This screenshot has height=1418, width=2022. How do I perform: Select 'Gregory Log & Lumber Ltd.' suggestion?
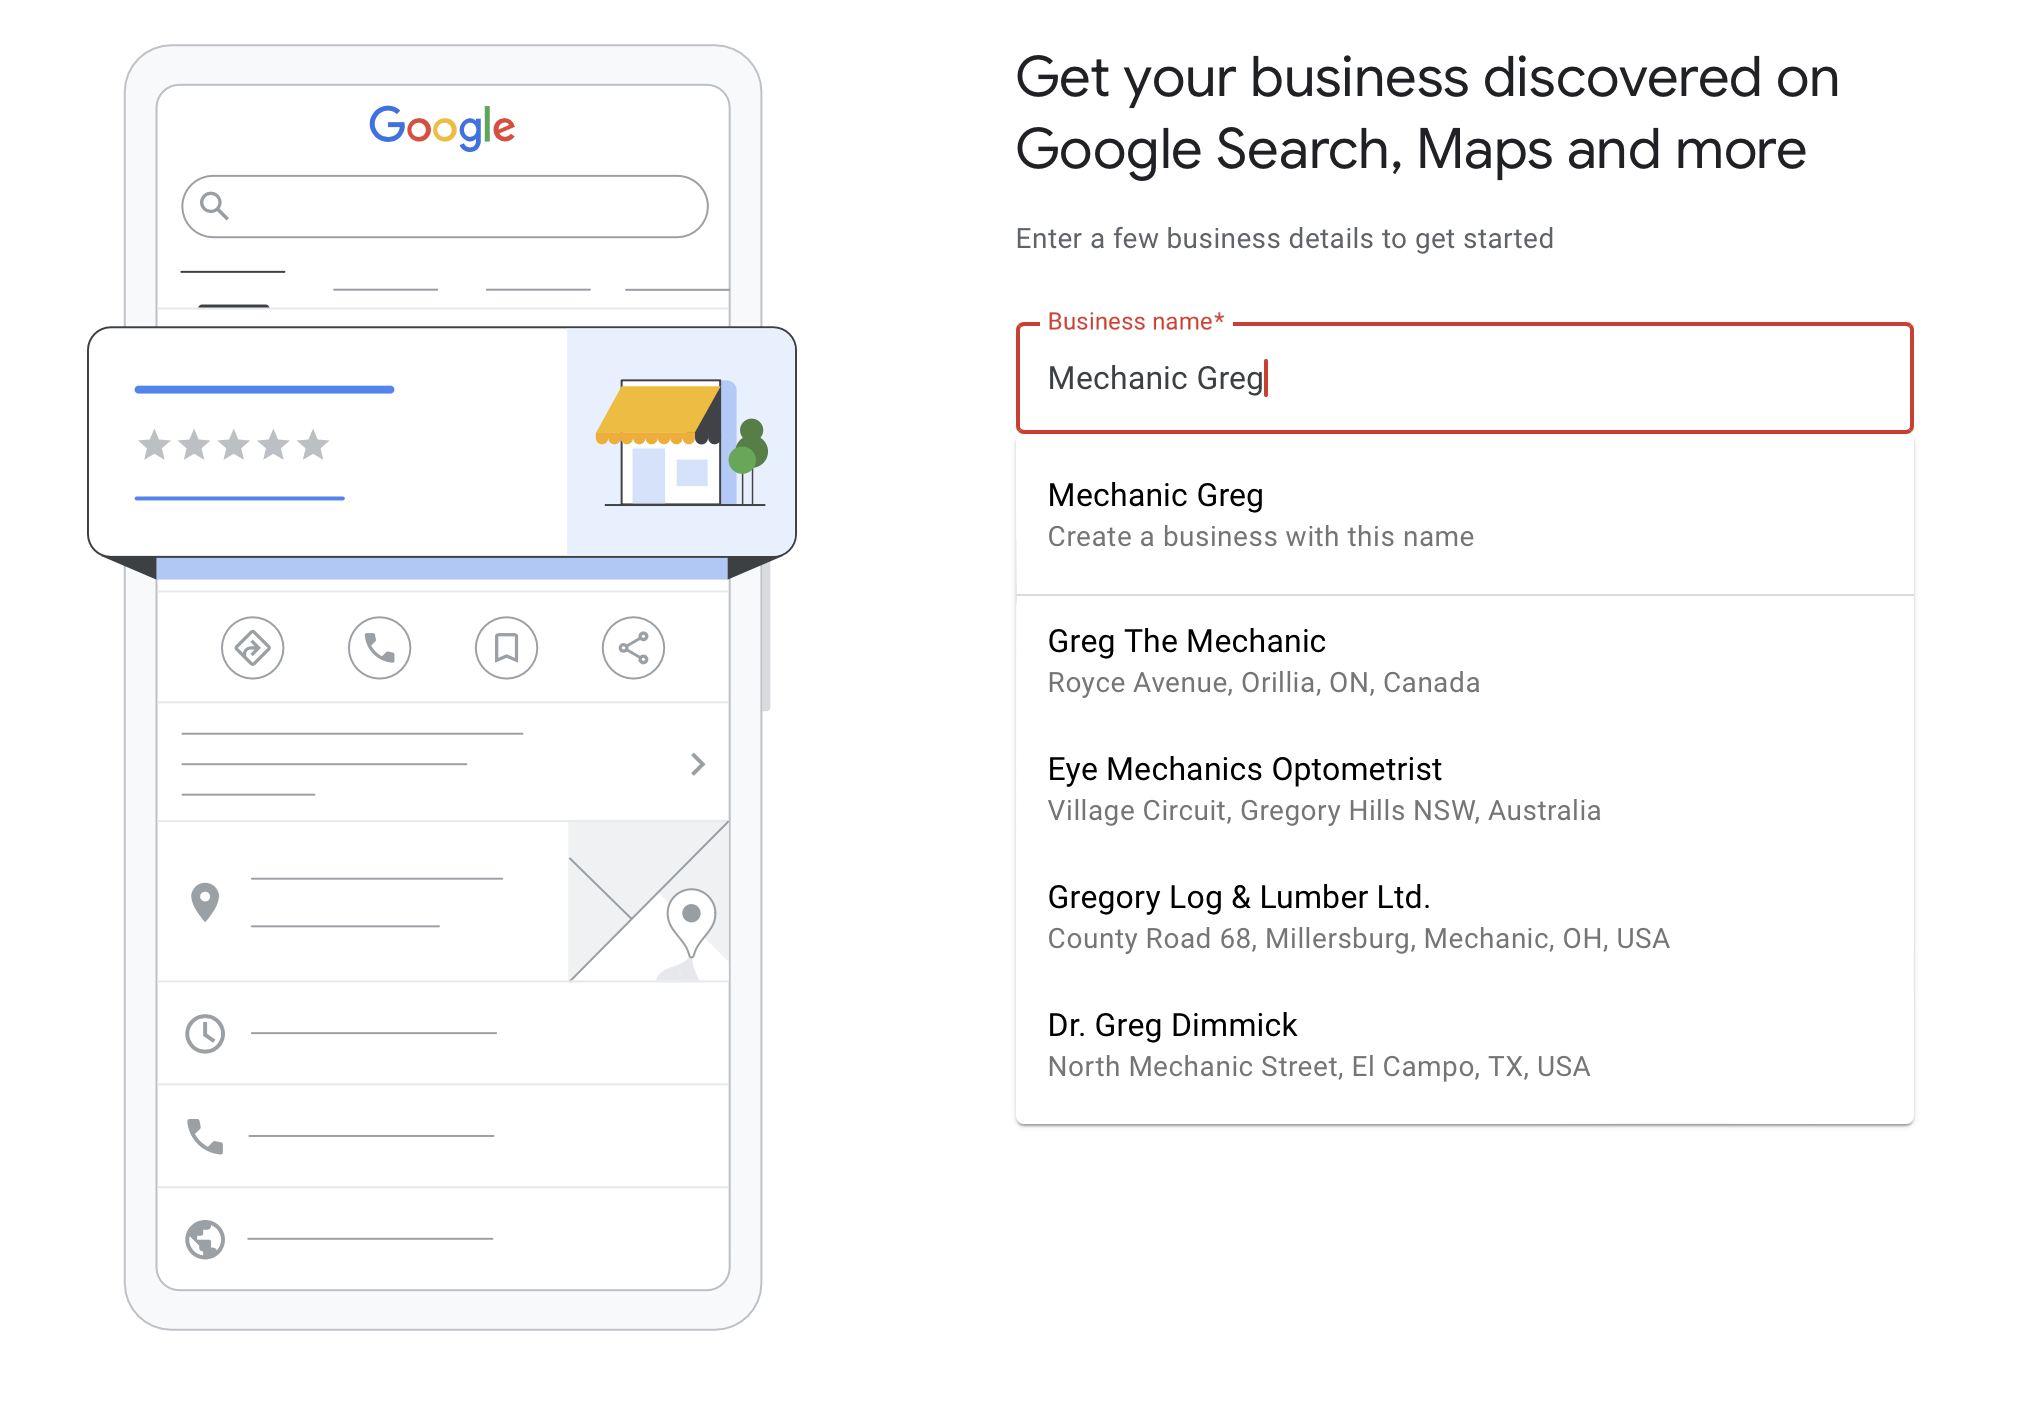1464,917
